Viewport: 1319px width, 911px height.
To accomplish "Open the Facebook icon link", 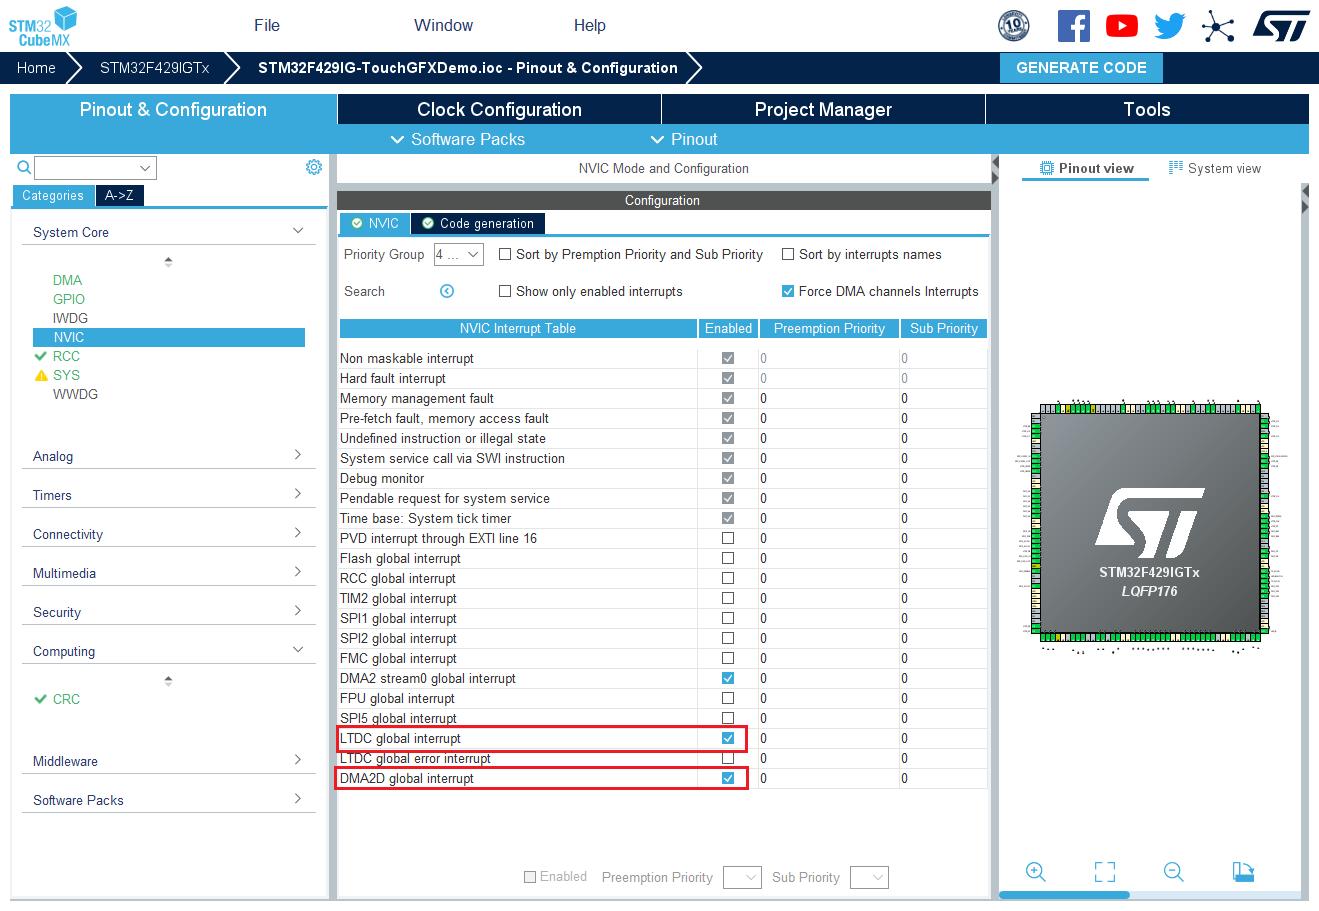I will [1073, 26].
